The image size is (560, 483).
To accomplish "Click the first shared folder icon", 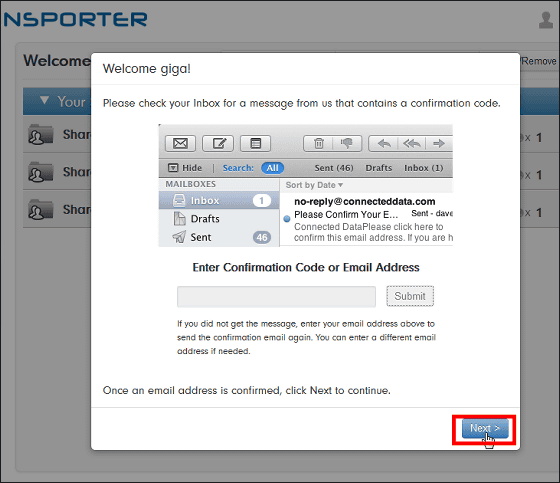I will coord(40,135).
